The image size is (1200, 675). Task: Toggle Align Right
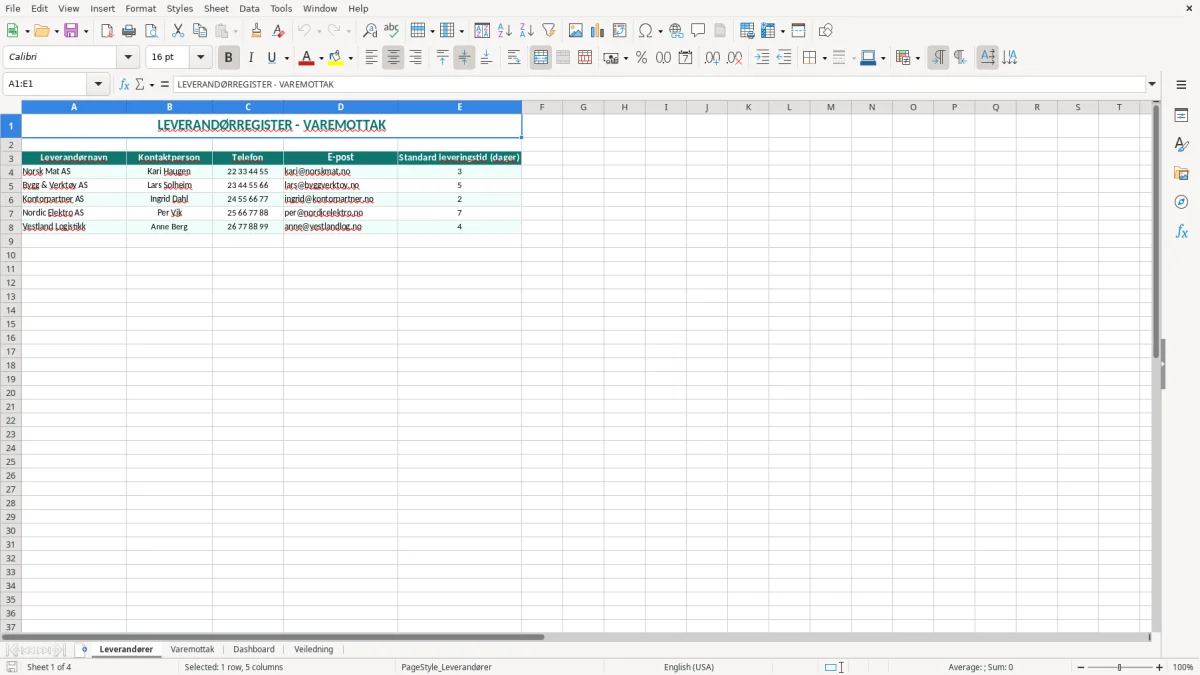click(415, 58)
